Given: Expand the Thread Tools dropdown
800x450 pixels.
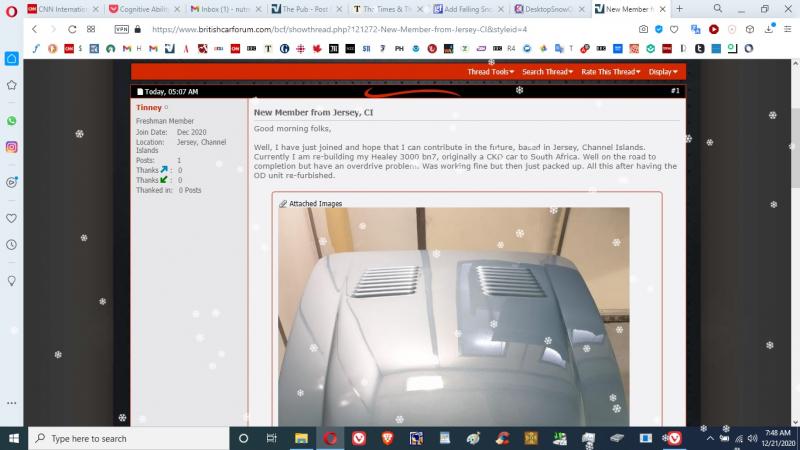Looking at the screenshot, I should (x=491, y=72).
